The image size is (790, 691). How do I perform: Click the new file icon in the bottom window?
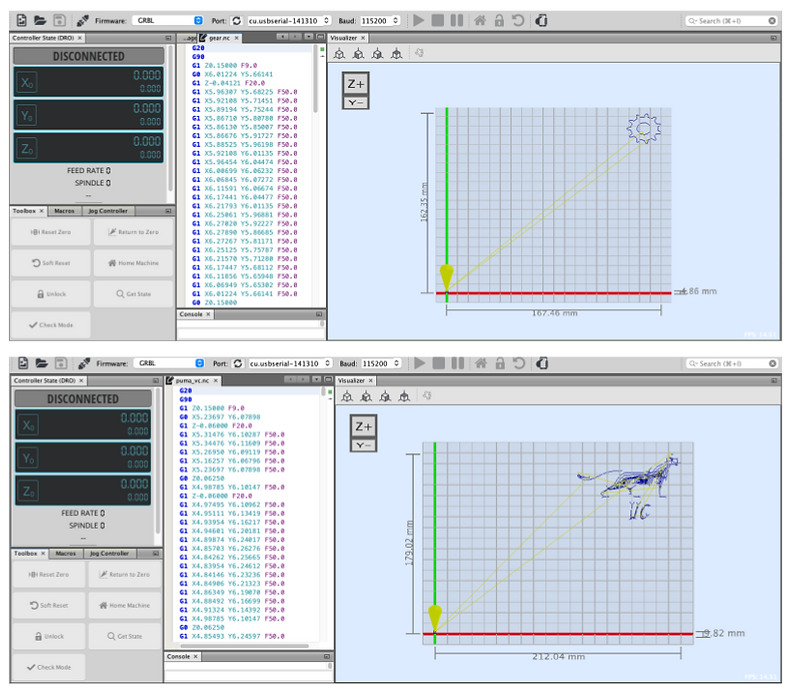point(23,363)
